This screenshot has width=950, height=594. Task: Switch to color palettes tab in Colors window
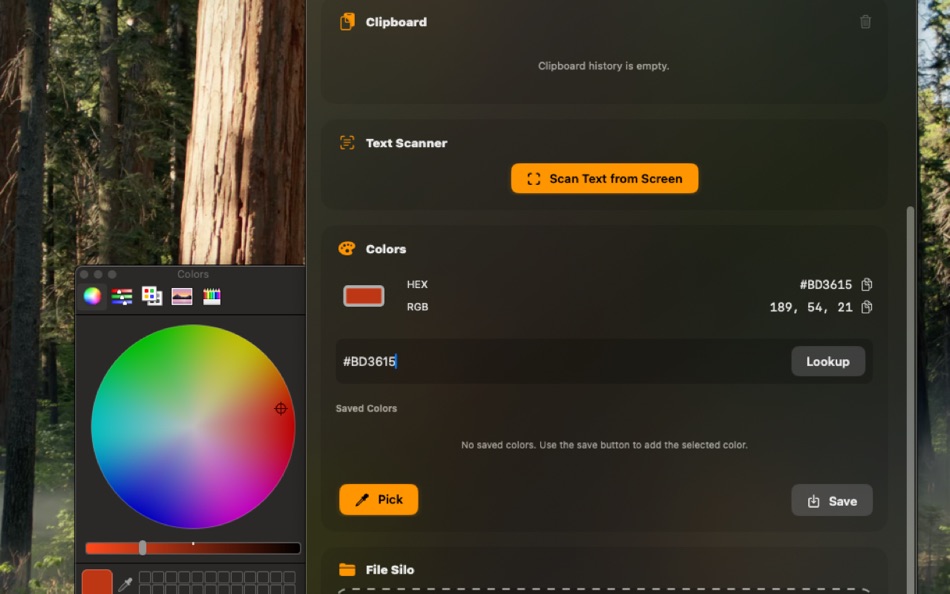(x=151, y=296)
